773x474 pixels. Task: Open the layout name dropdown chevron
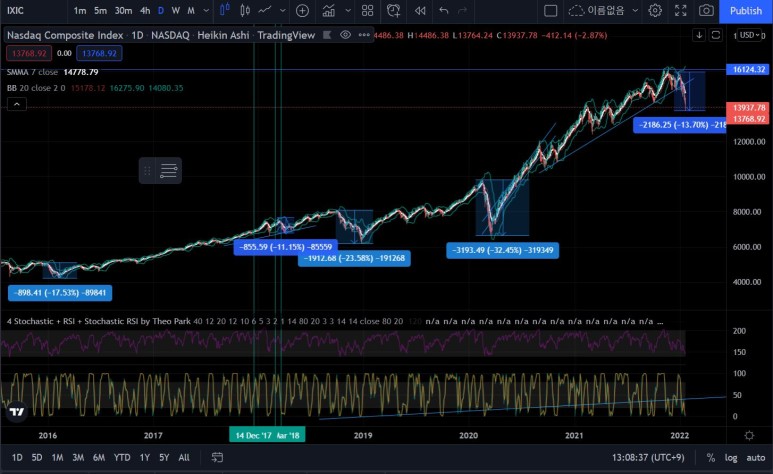pos(635,10)
